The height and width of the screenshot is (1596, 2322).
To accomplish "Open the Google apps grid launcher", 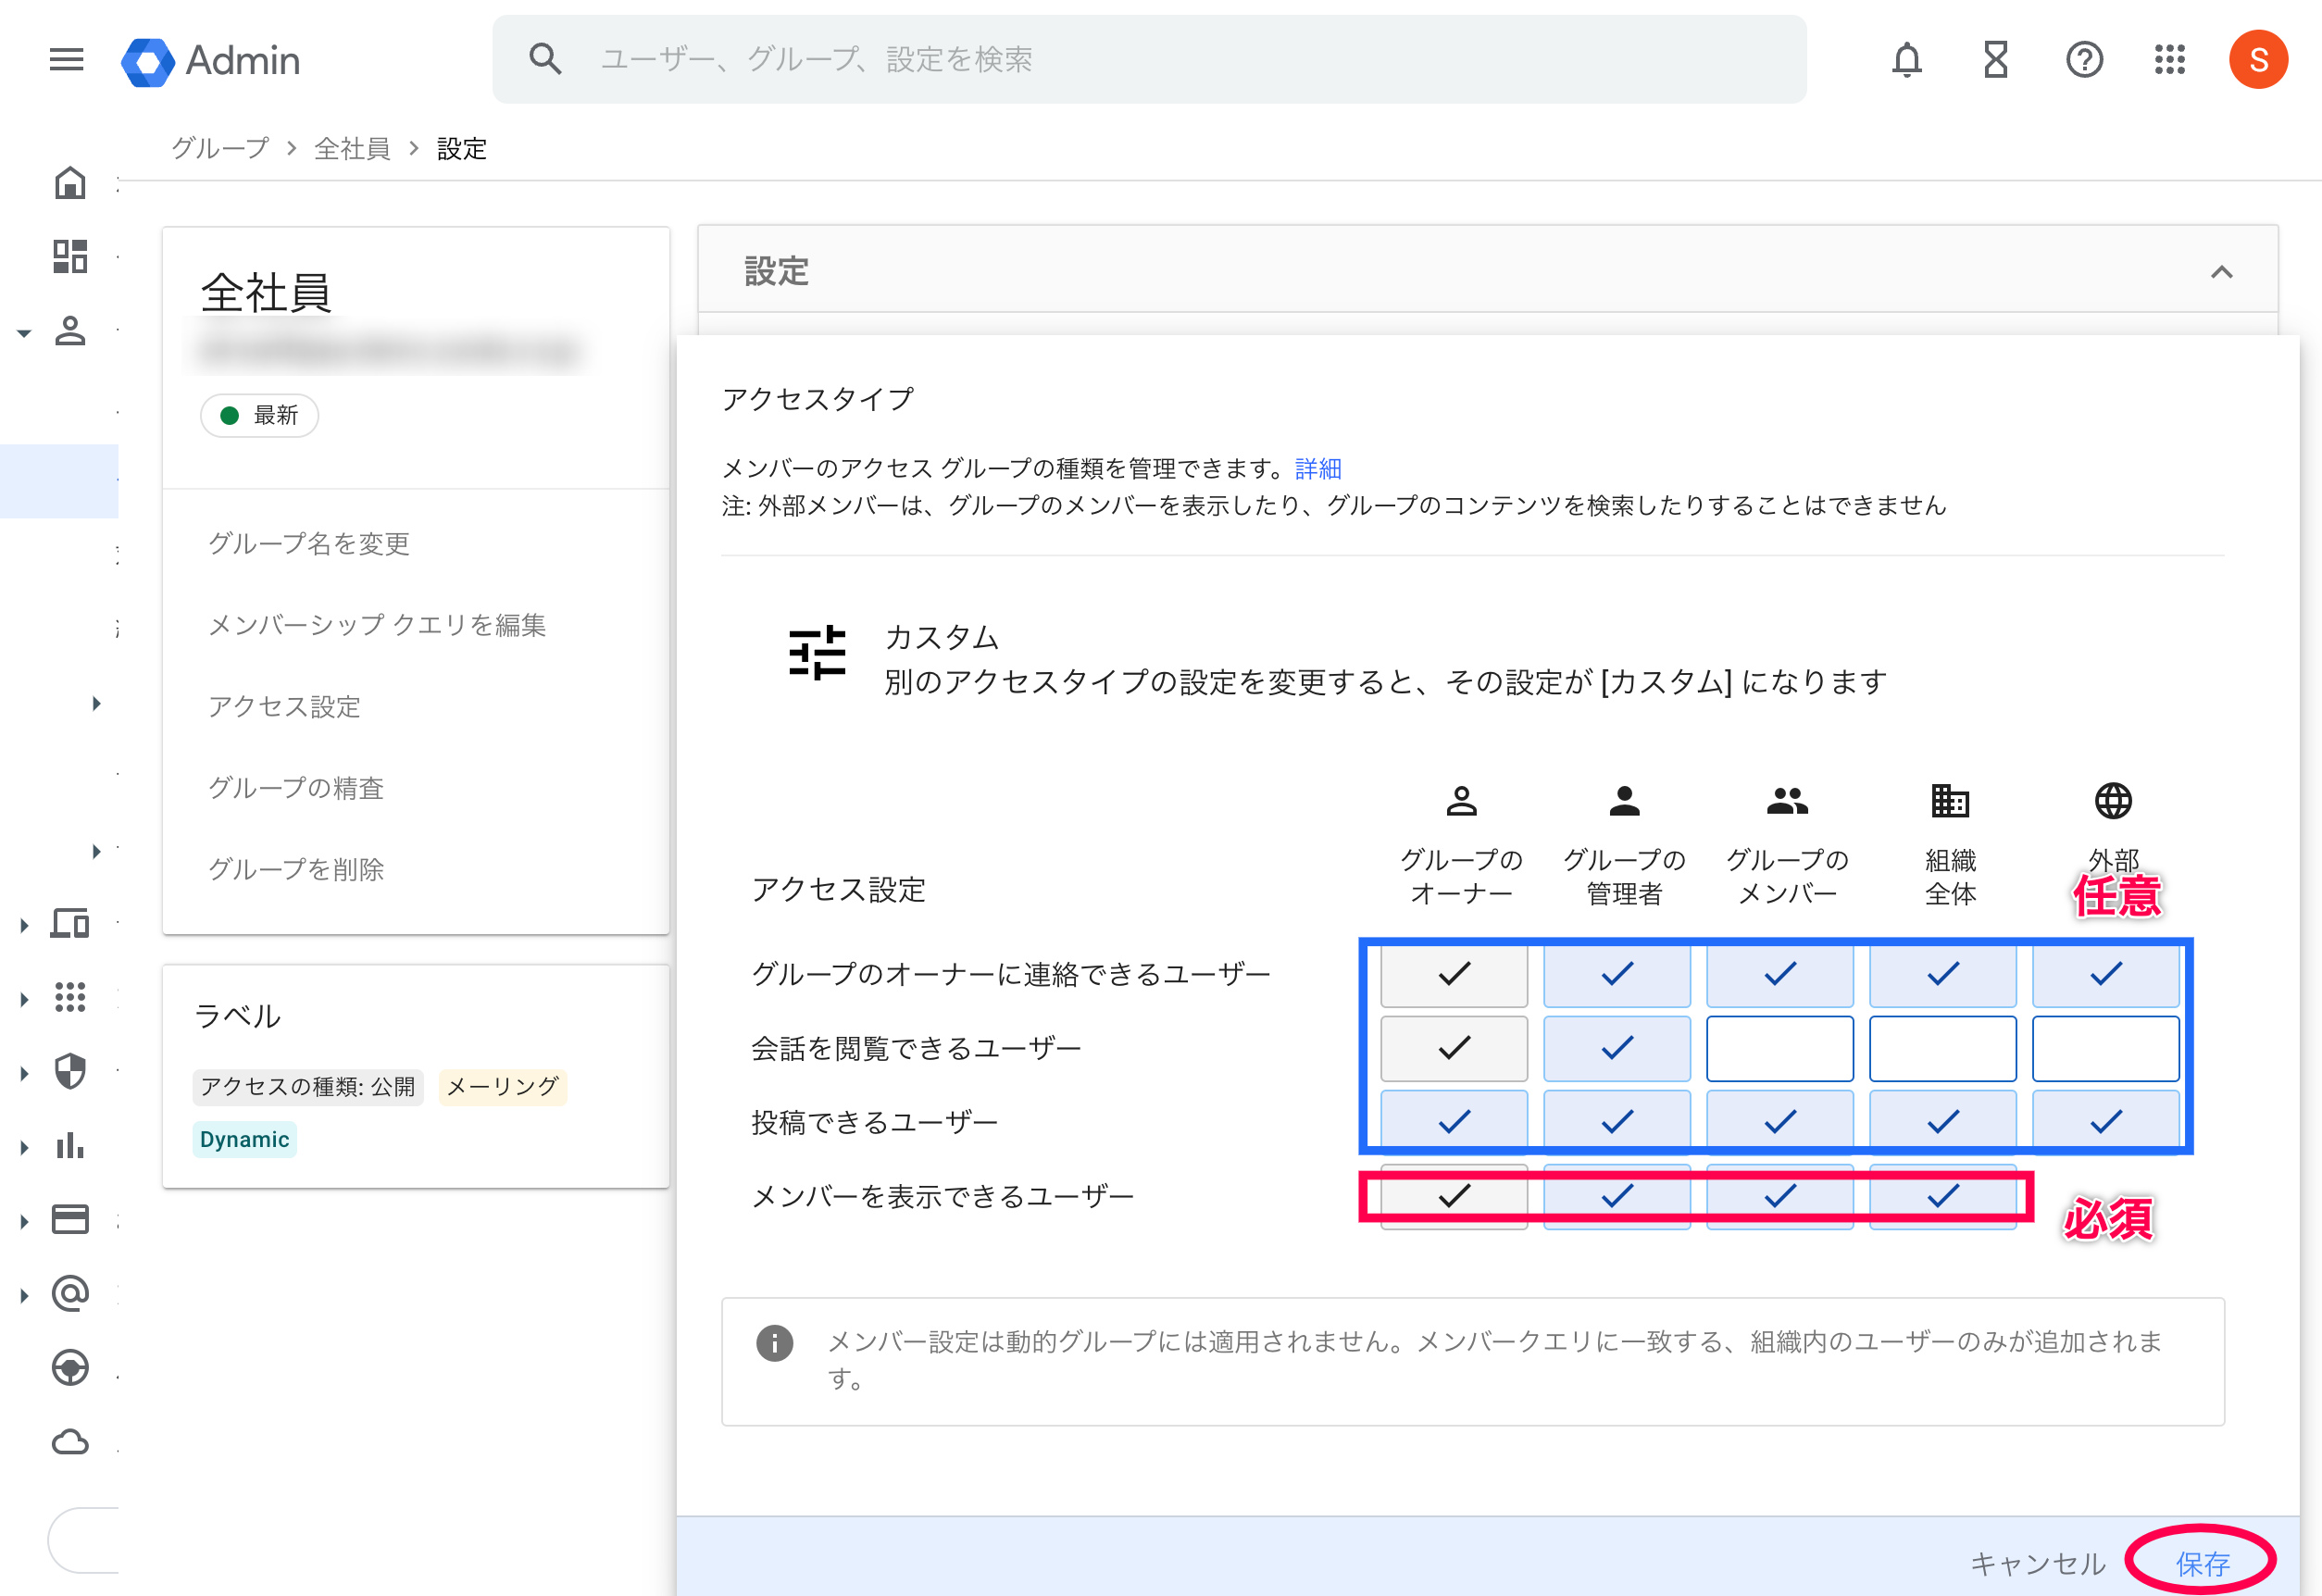I will coord(2169,60).
